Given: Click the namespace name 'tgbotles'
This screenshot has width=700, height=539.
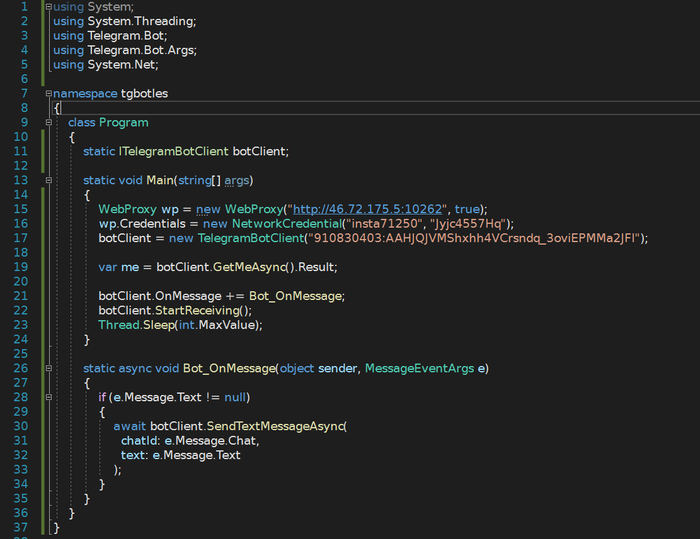Looking at the screenshot, I should (x=144, y=93).
